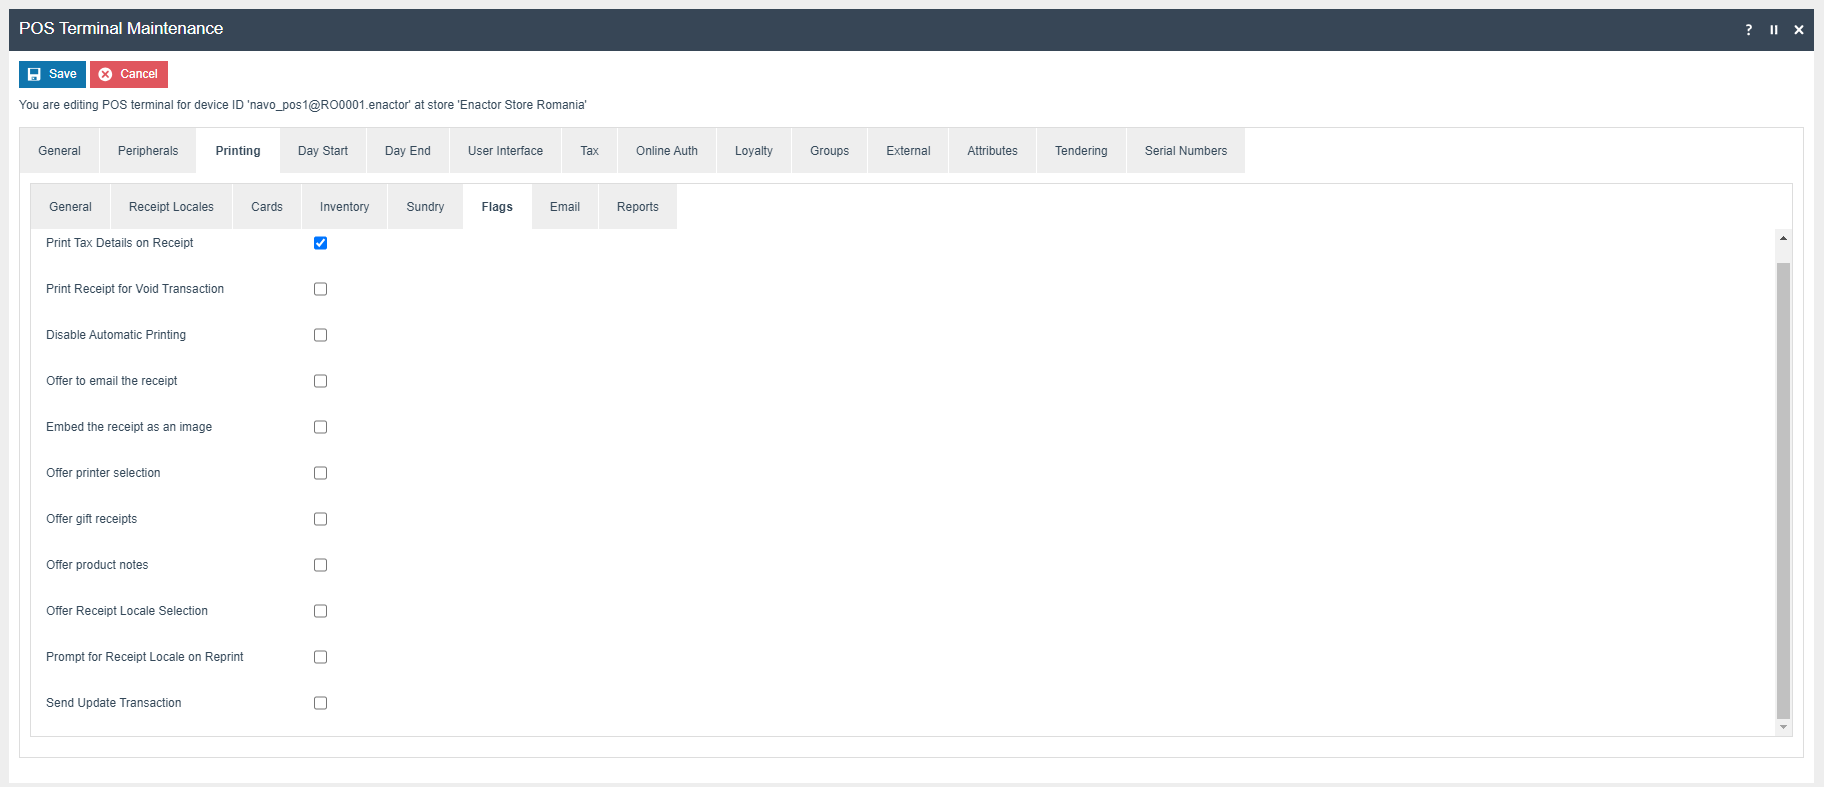1824x787 pixels.
Task: Click the vertical scrollbar thumb
Action: [1783, 490]
